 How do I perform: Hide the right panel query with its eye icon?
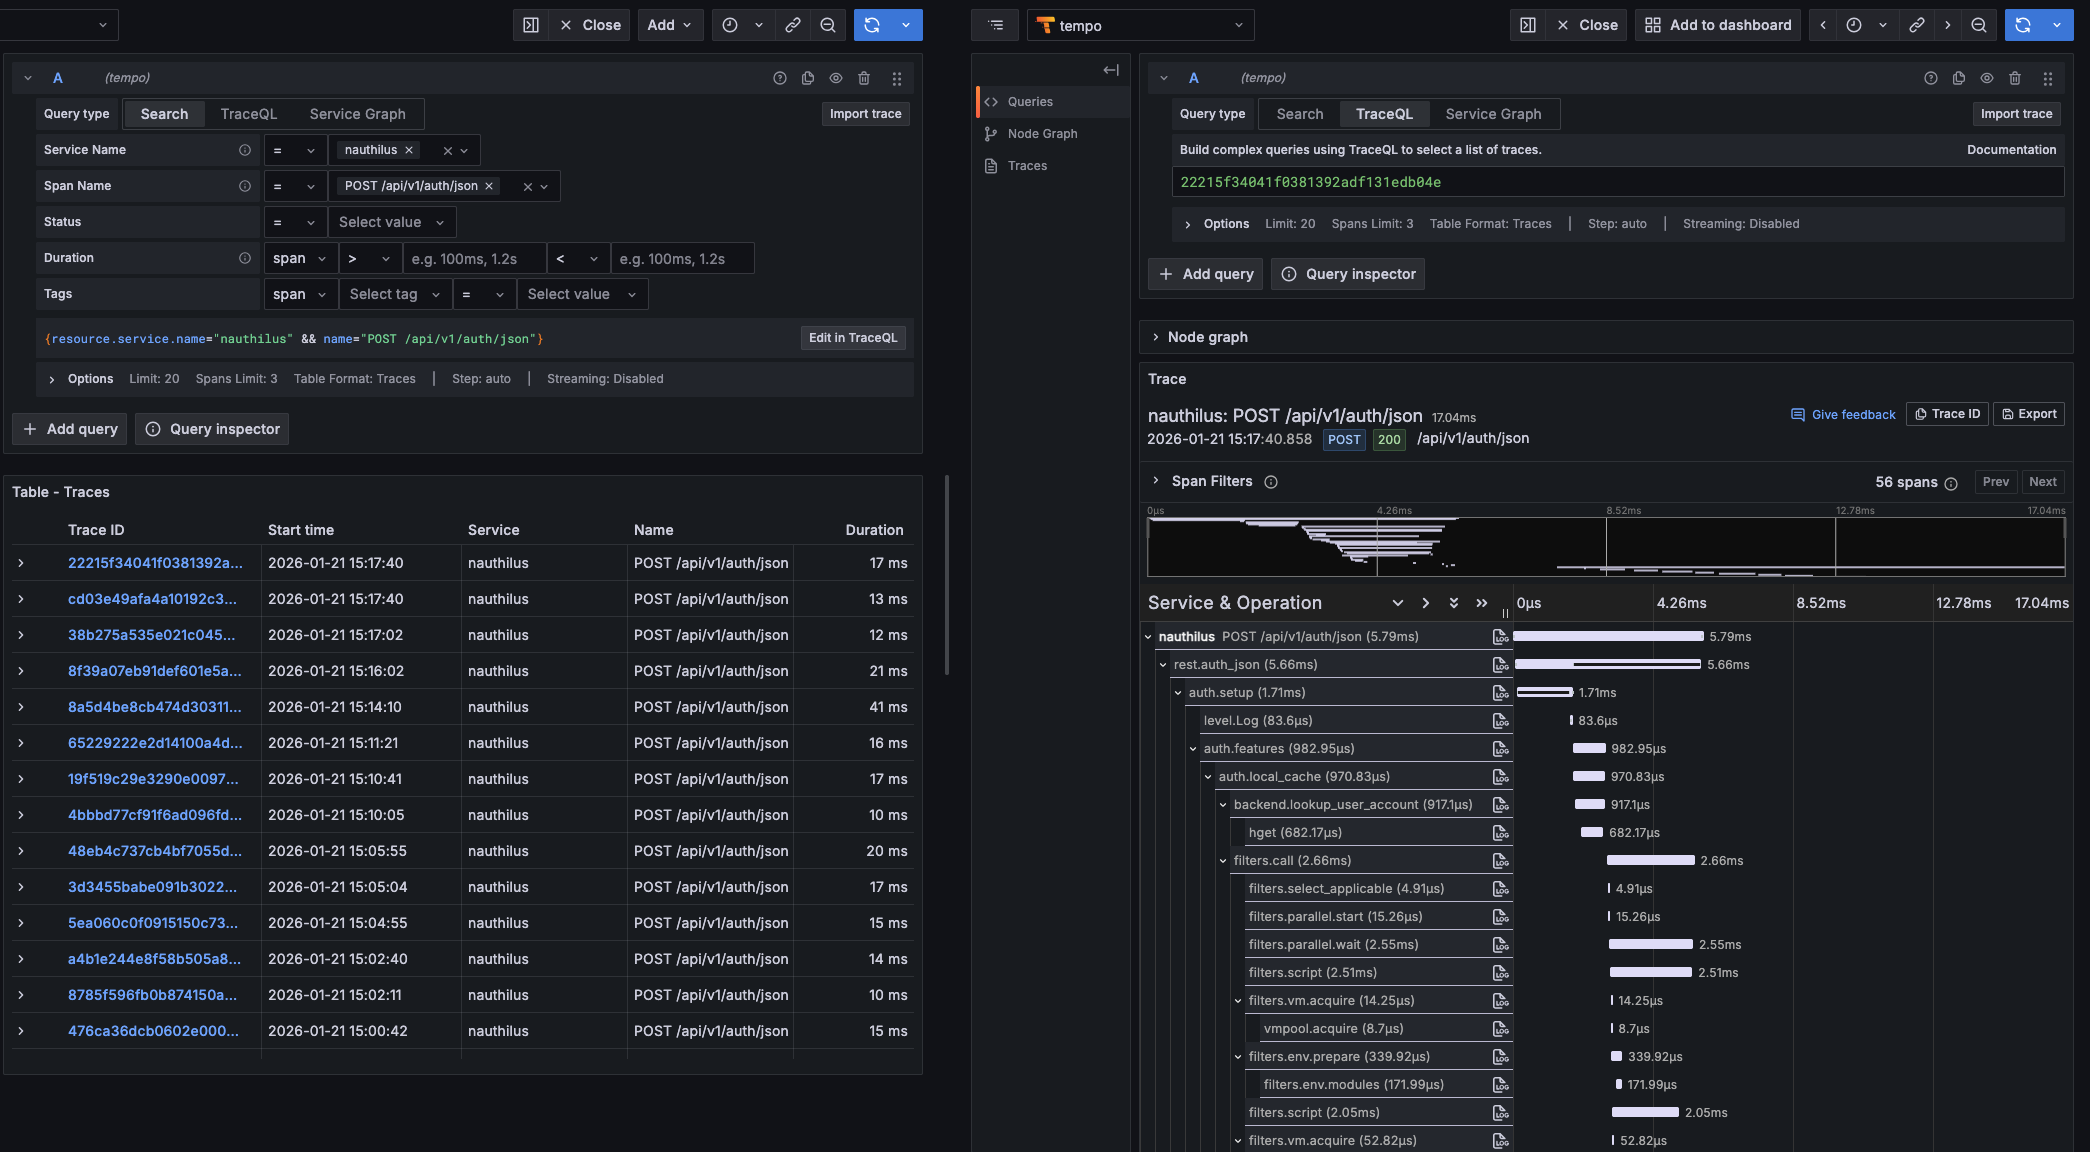pos(1986,77)
